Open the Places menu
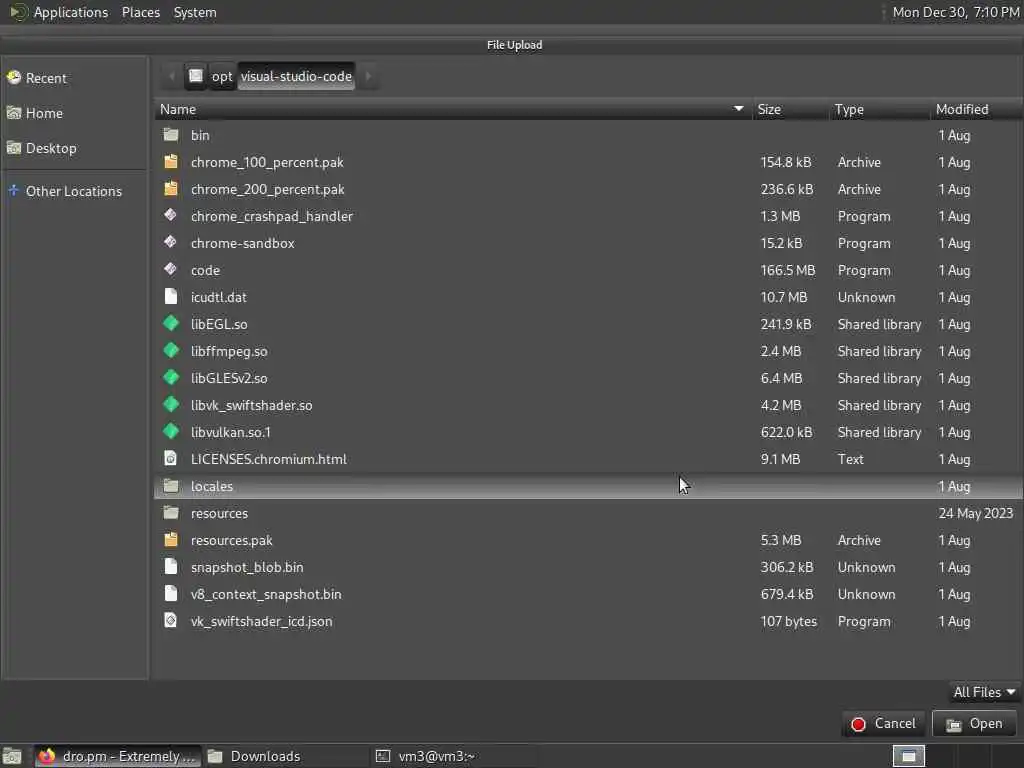This screenshot has height=768, width=1024. tap(141, 12)
